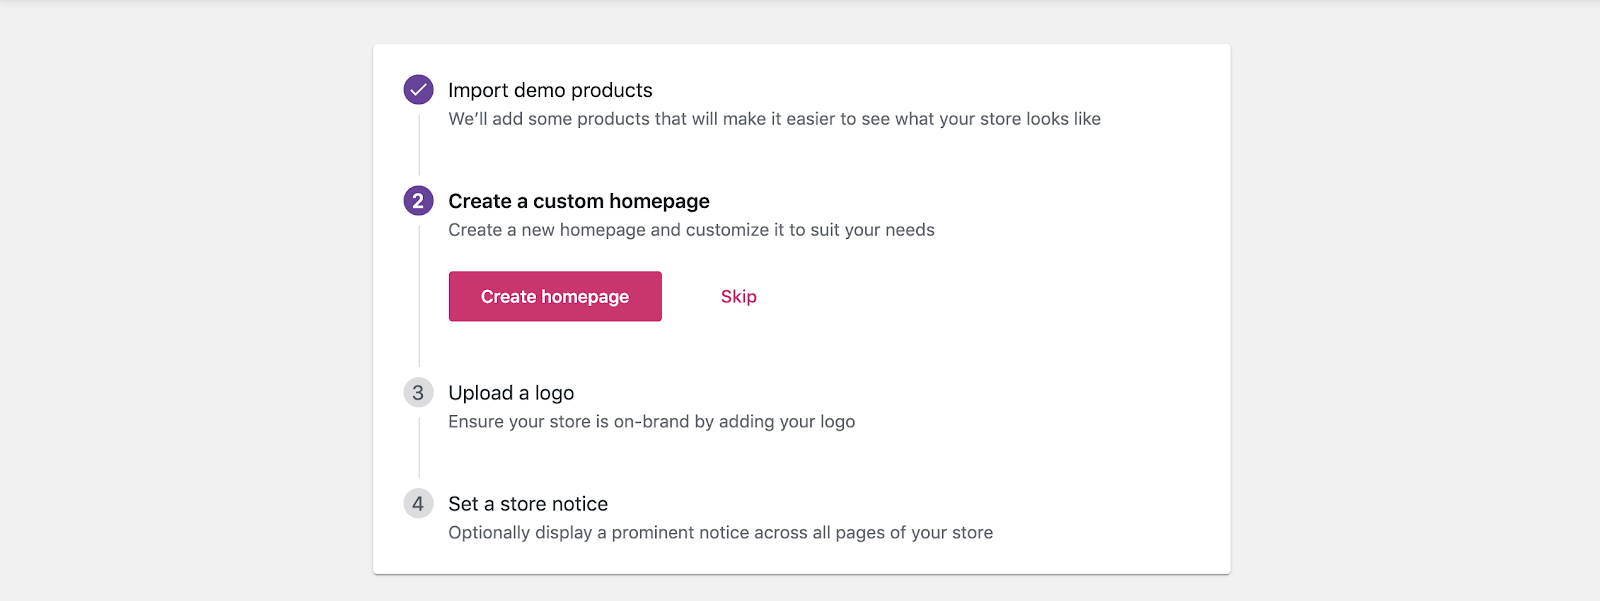Click the connector line between steps 3 and 4

[418, 448]
